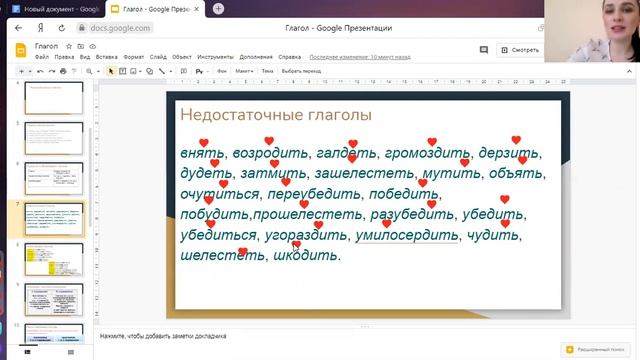The width and height of the screenshot is (640, 360).
Task: Activate the paint format tool
Action: click(74, 71)
